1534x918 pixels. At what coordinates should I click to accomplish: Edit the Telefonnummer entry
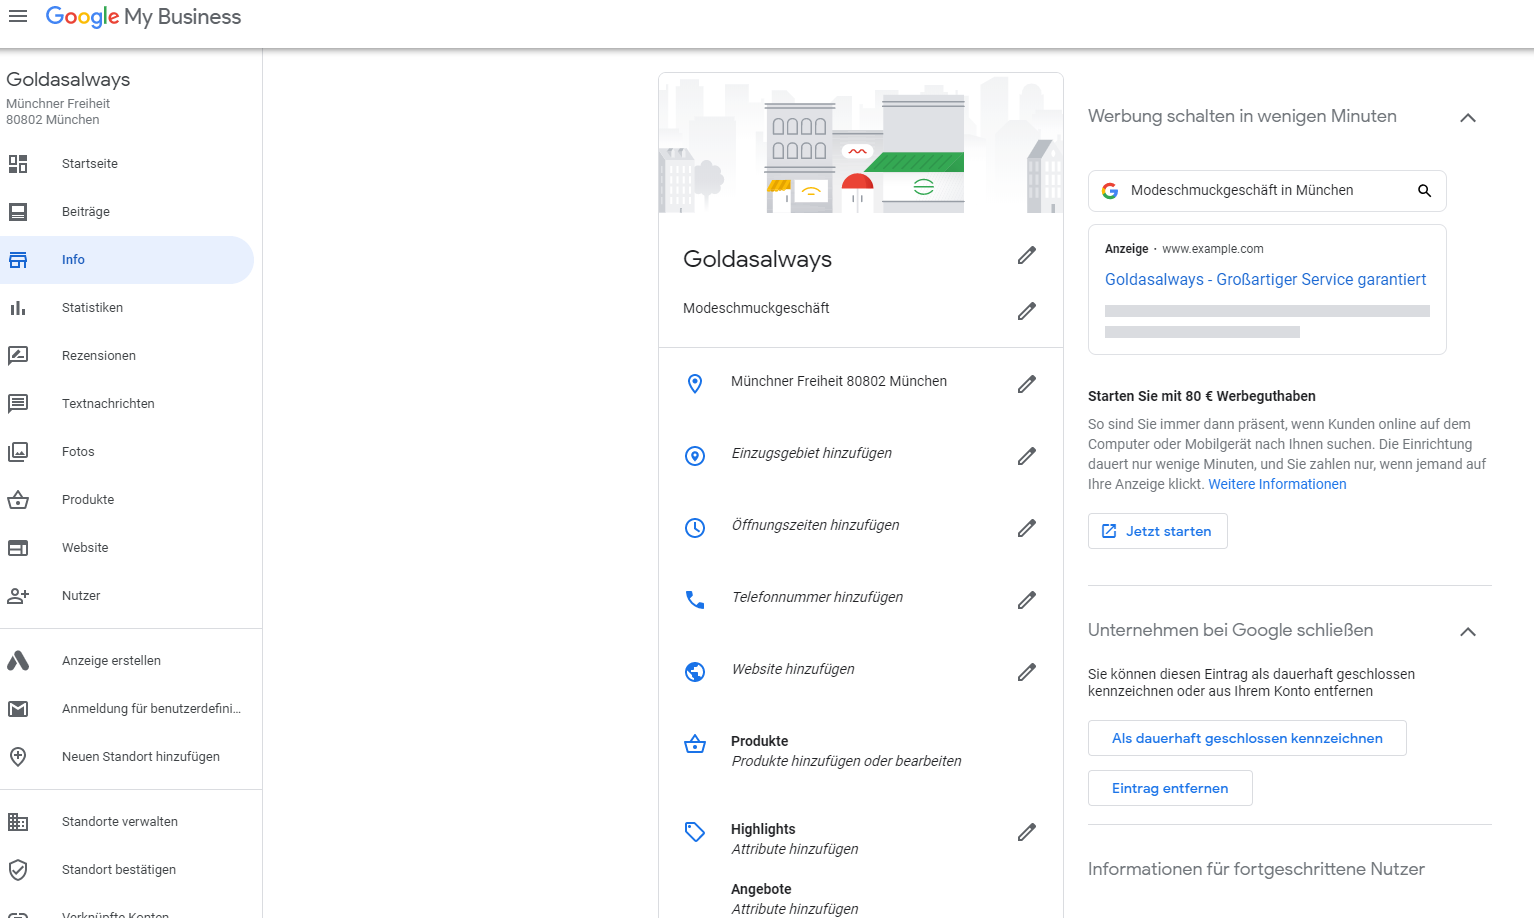click(1027, 600)
